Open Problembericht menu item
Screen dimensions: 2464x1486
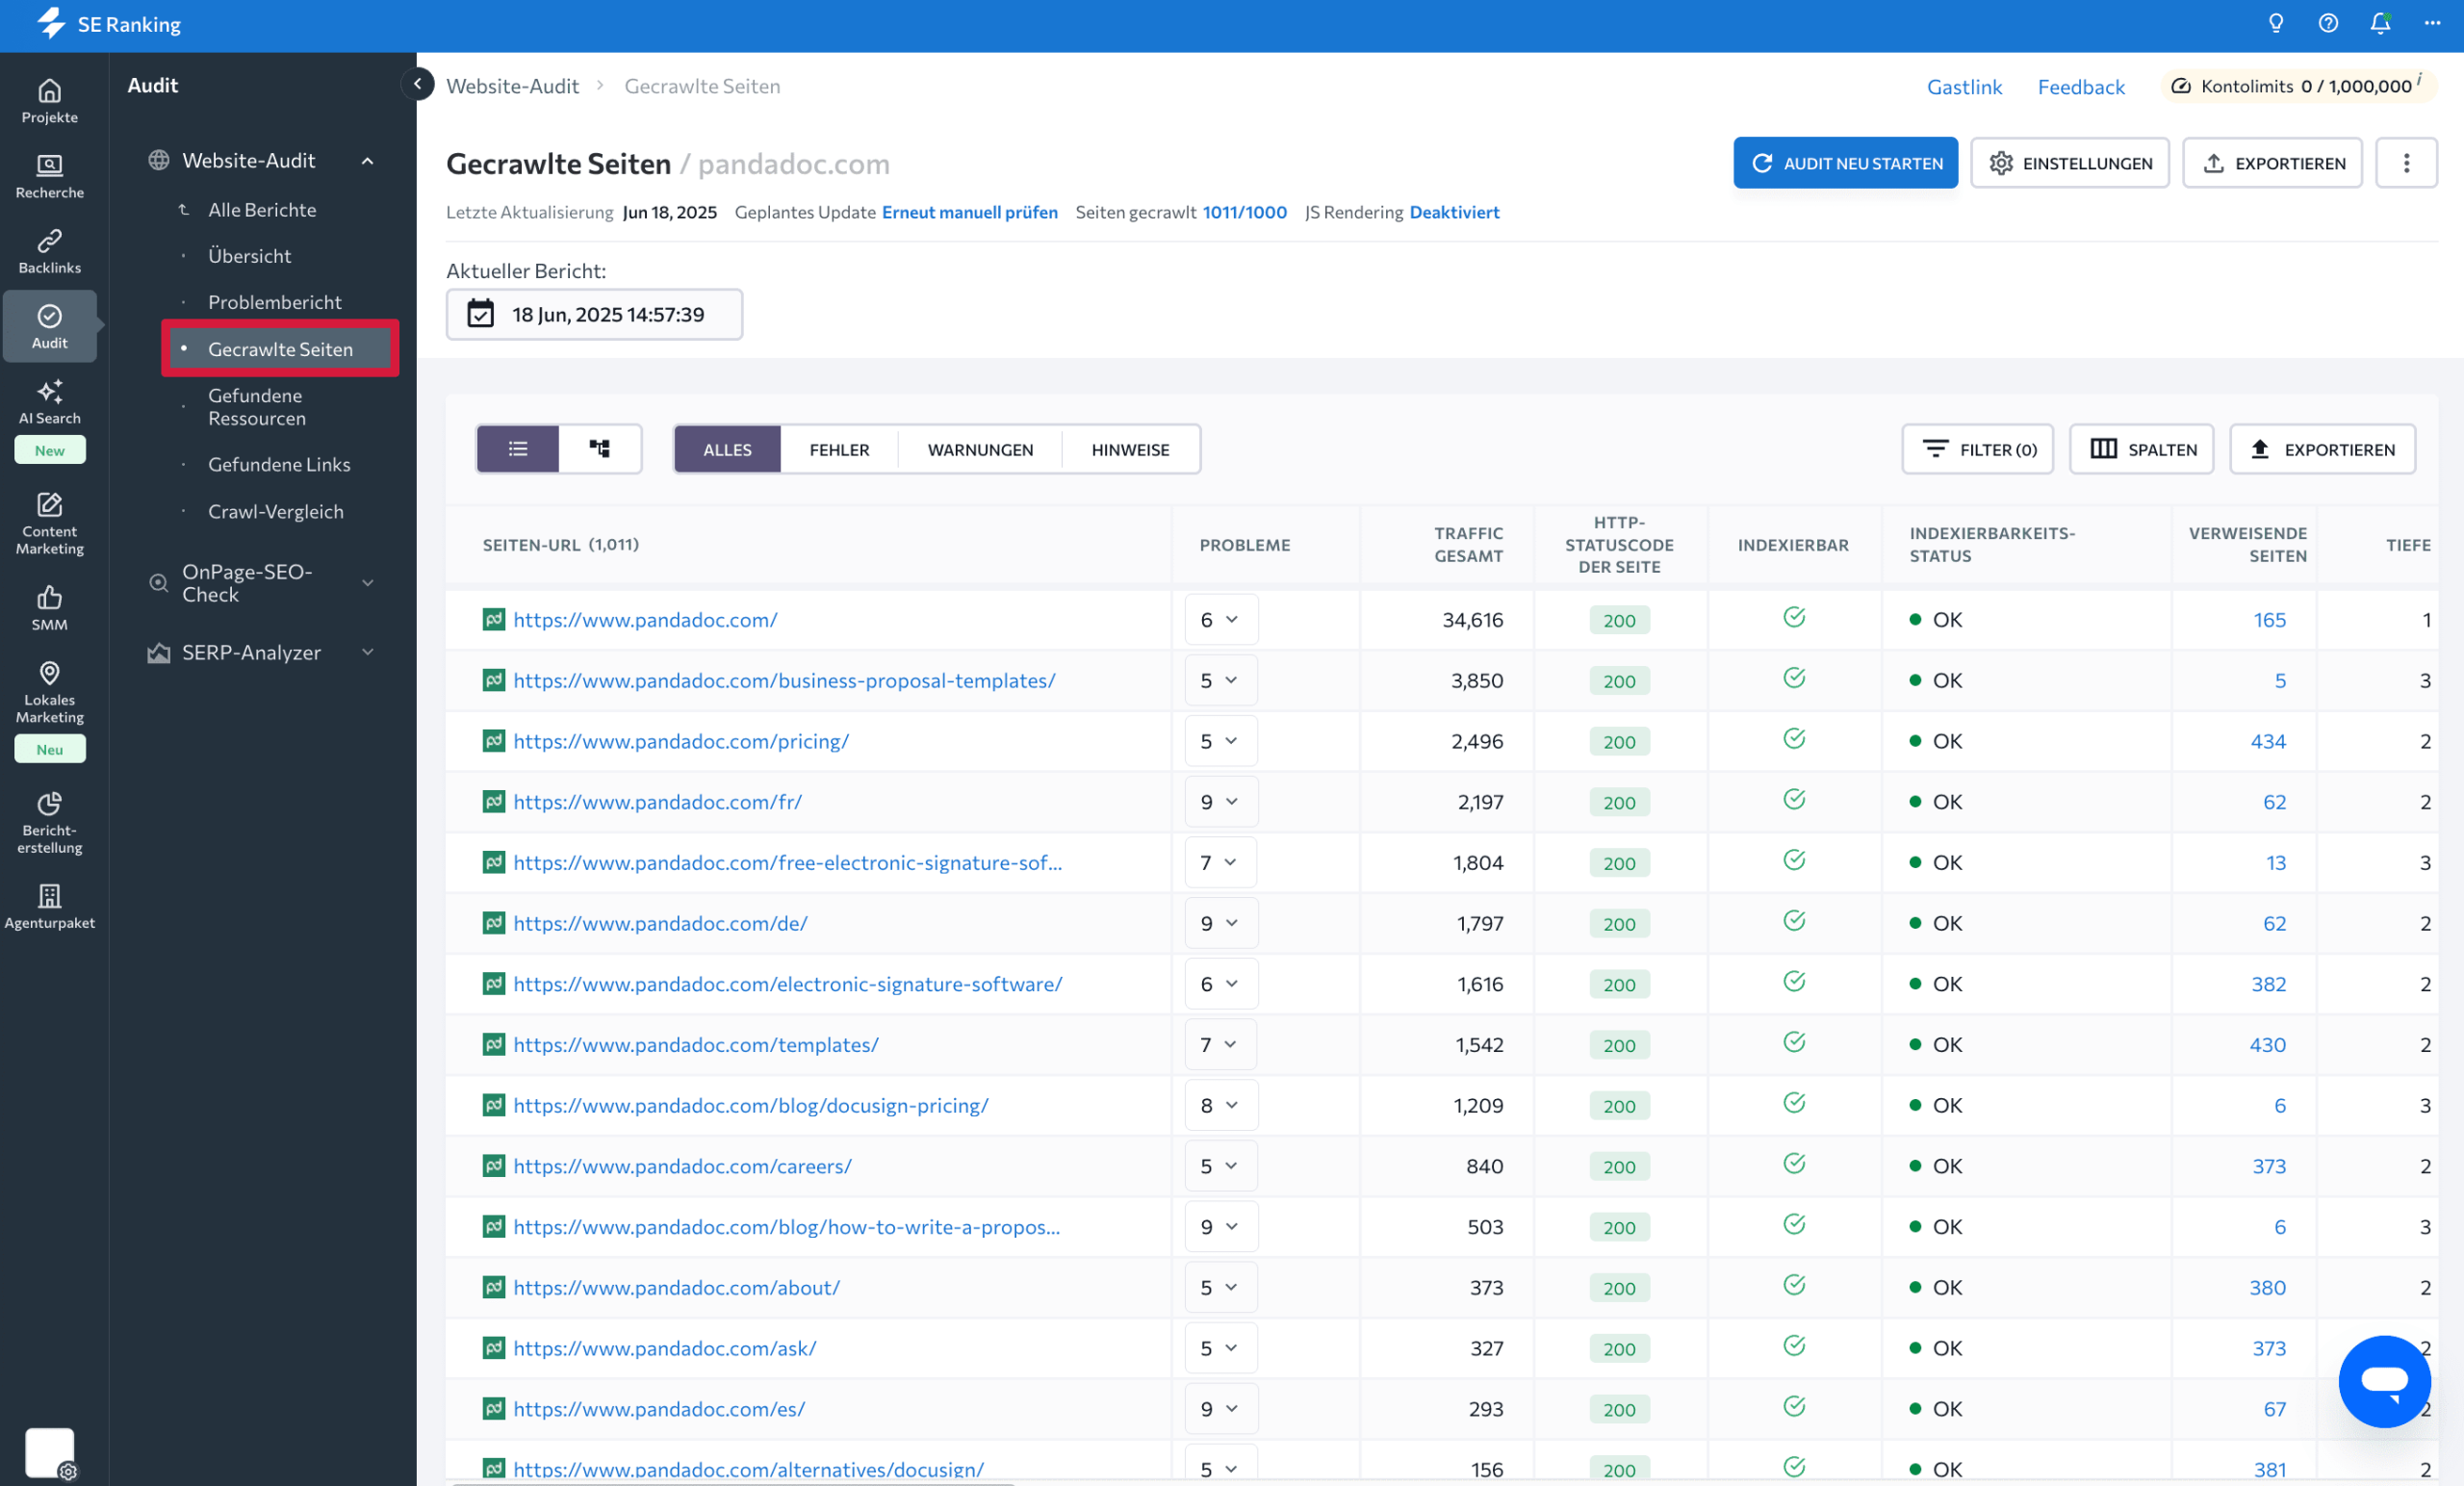(275, 302)
